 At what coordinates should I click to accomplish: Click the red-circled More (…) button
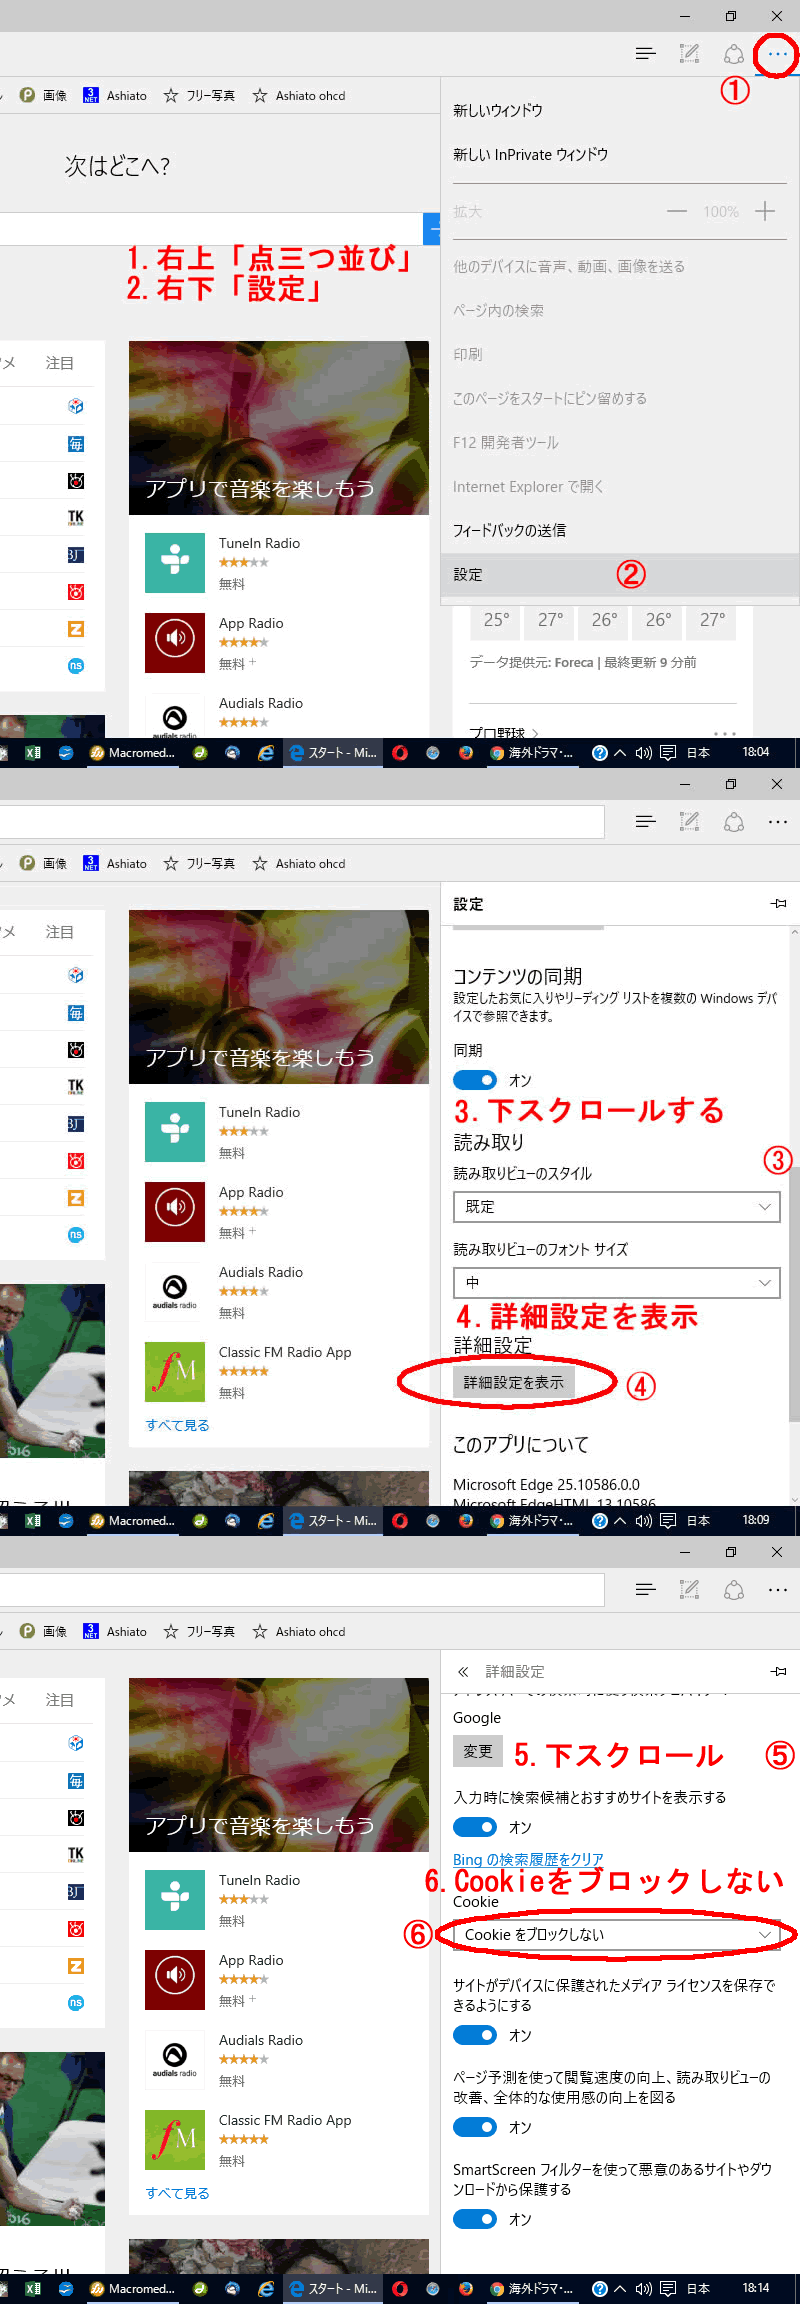pos(777,54)
